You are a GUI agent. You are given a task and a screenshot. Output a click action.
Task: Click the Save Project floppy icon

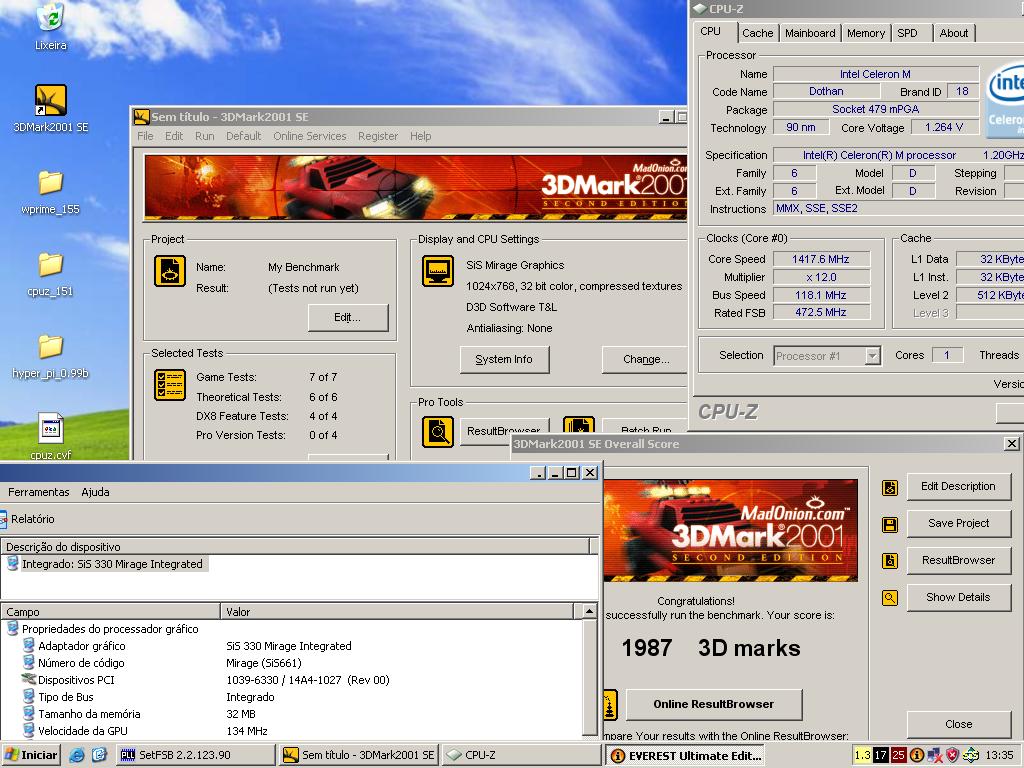[x=890, y=524]
